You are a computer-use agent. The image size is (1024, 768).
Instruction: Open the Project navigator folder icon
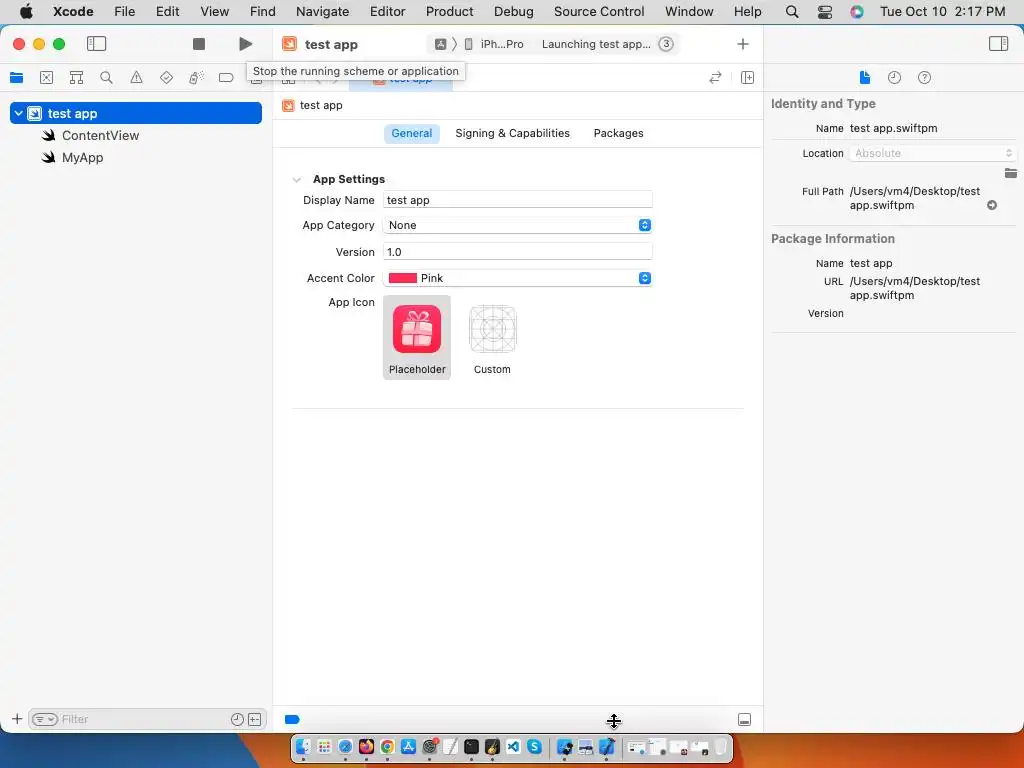tap(16, 78)
